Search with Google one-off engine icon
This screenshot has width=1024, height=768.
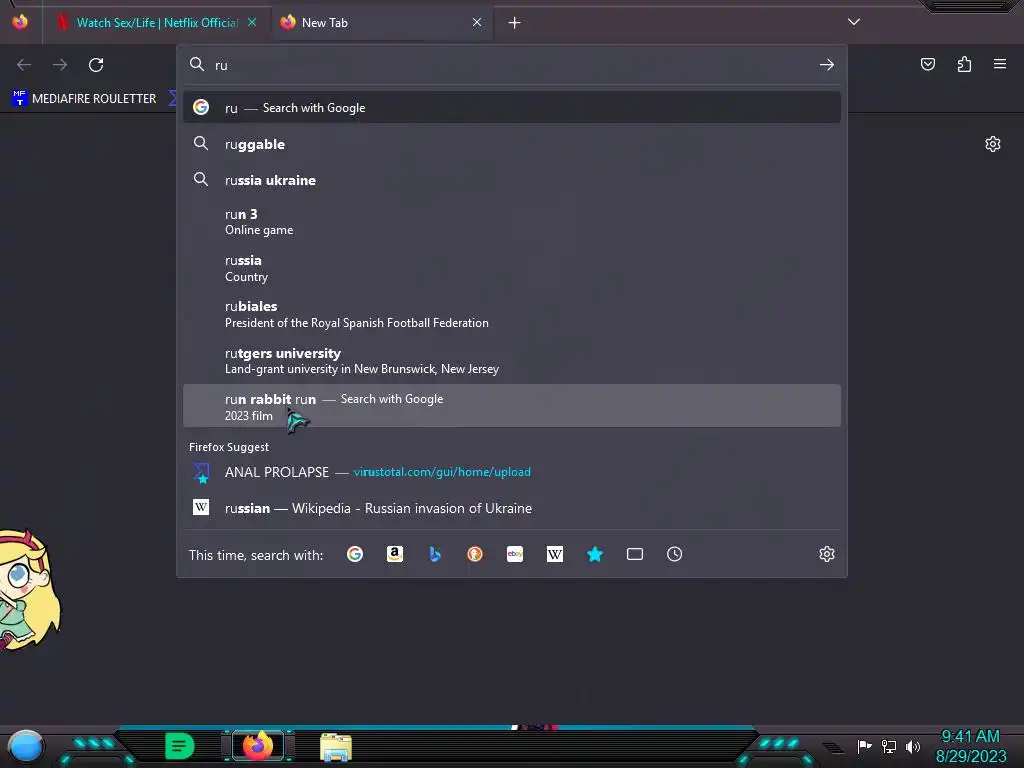(x=355, y=554)
